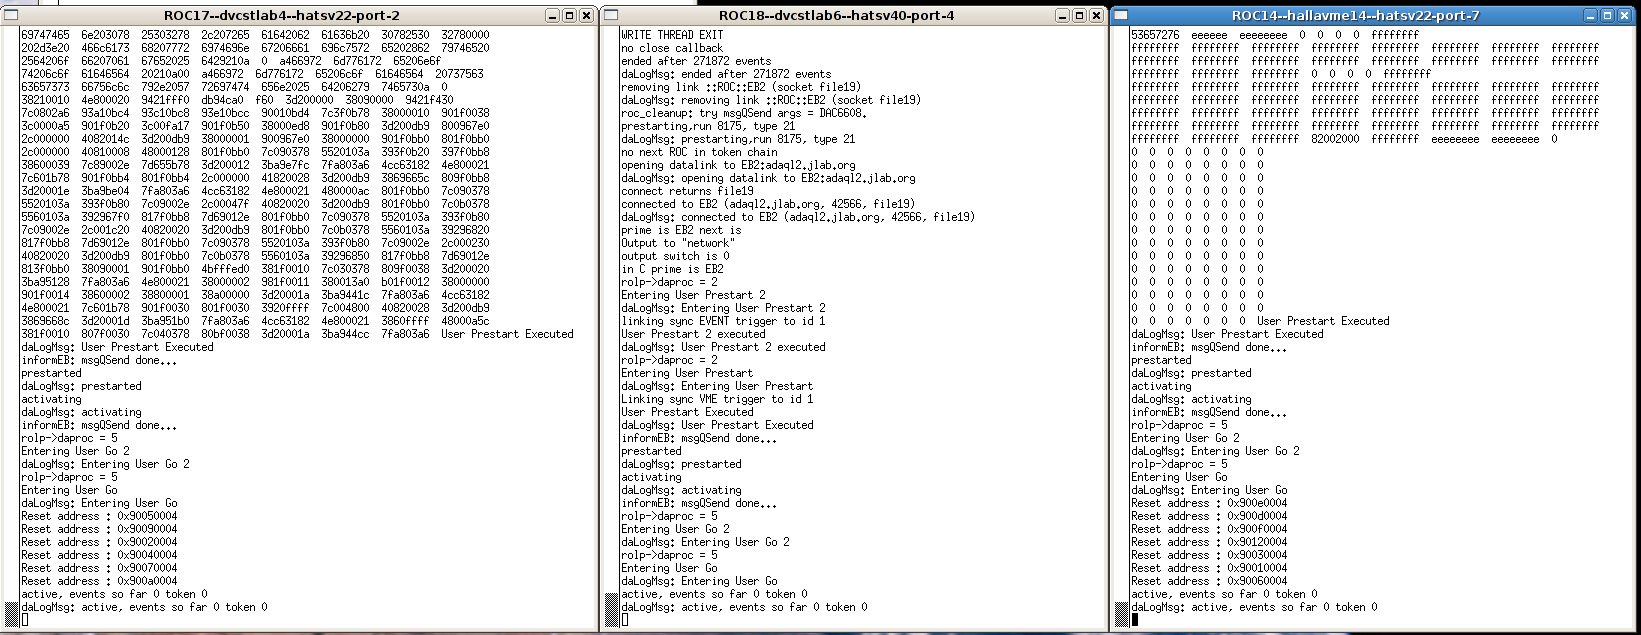Click 'Linking sync EVENT trigger to id 1'
This screenshot has width=1641, height=635.
(x=723, y=321)
